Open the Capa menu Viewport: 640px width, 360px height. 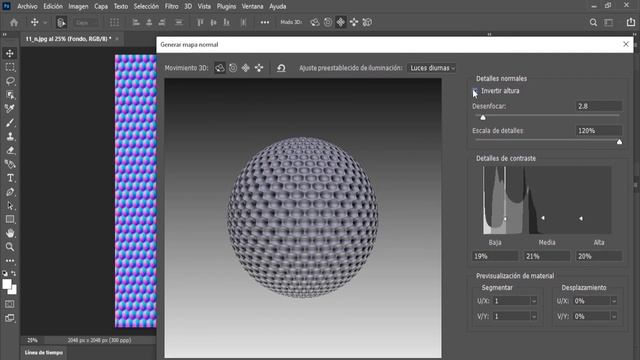pyautogui.click(x=101, y=7)
